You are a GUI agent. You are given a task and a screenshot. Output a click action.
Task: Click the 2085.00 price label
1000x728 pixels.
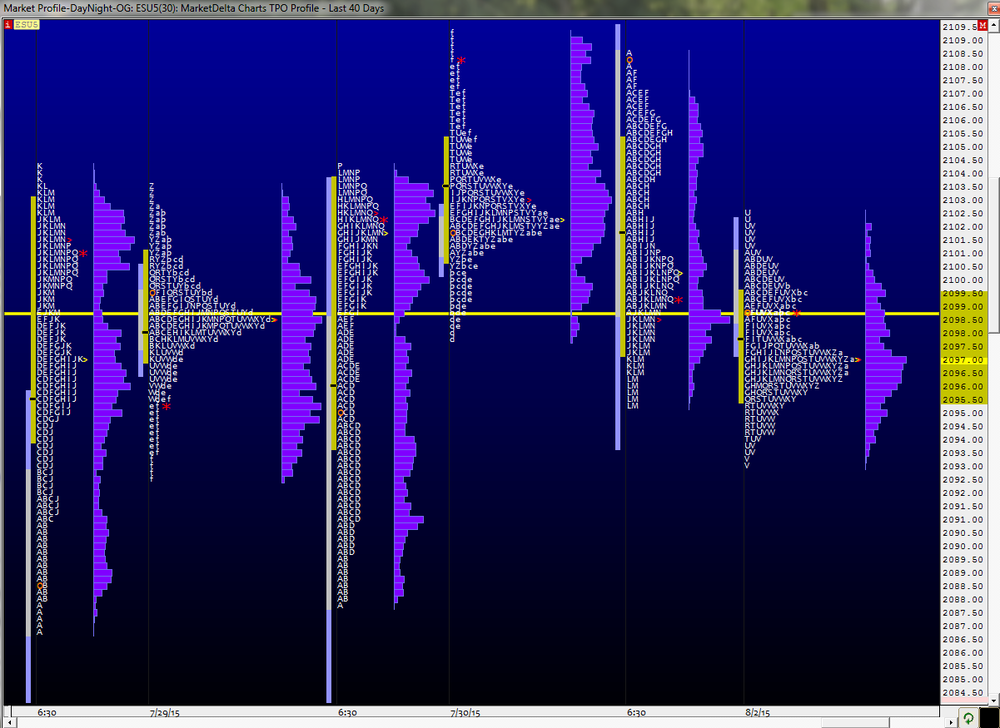coord(963,680)
